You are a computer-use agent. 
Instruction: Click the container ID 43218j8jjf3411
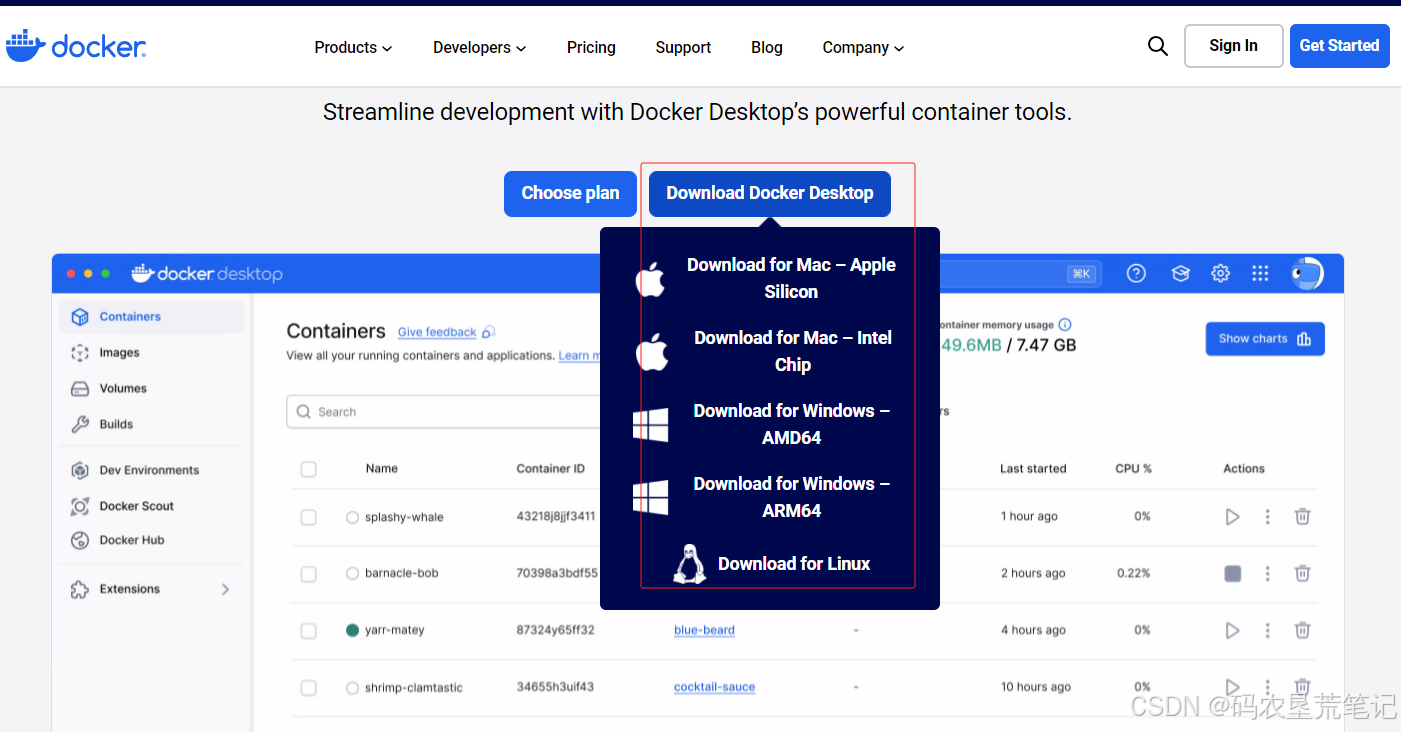555,516
